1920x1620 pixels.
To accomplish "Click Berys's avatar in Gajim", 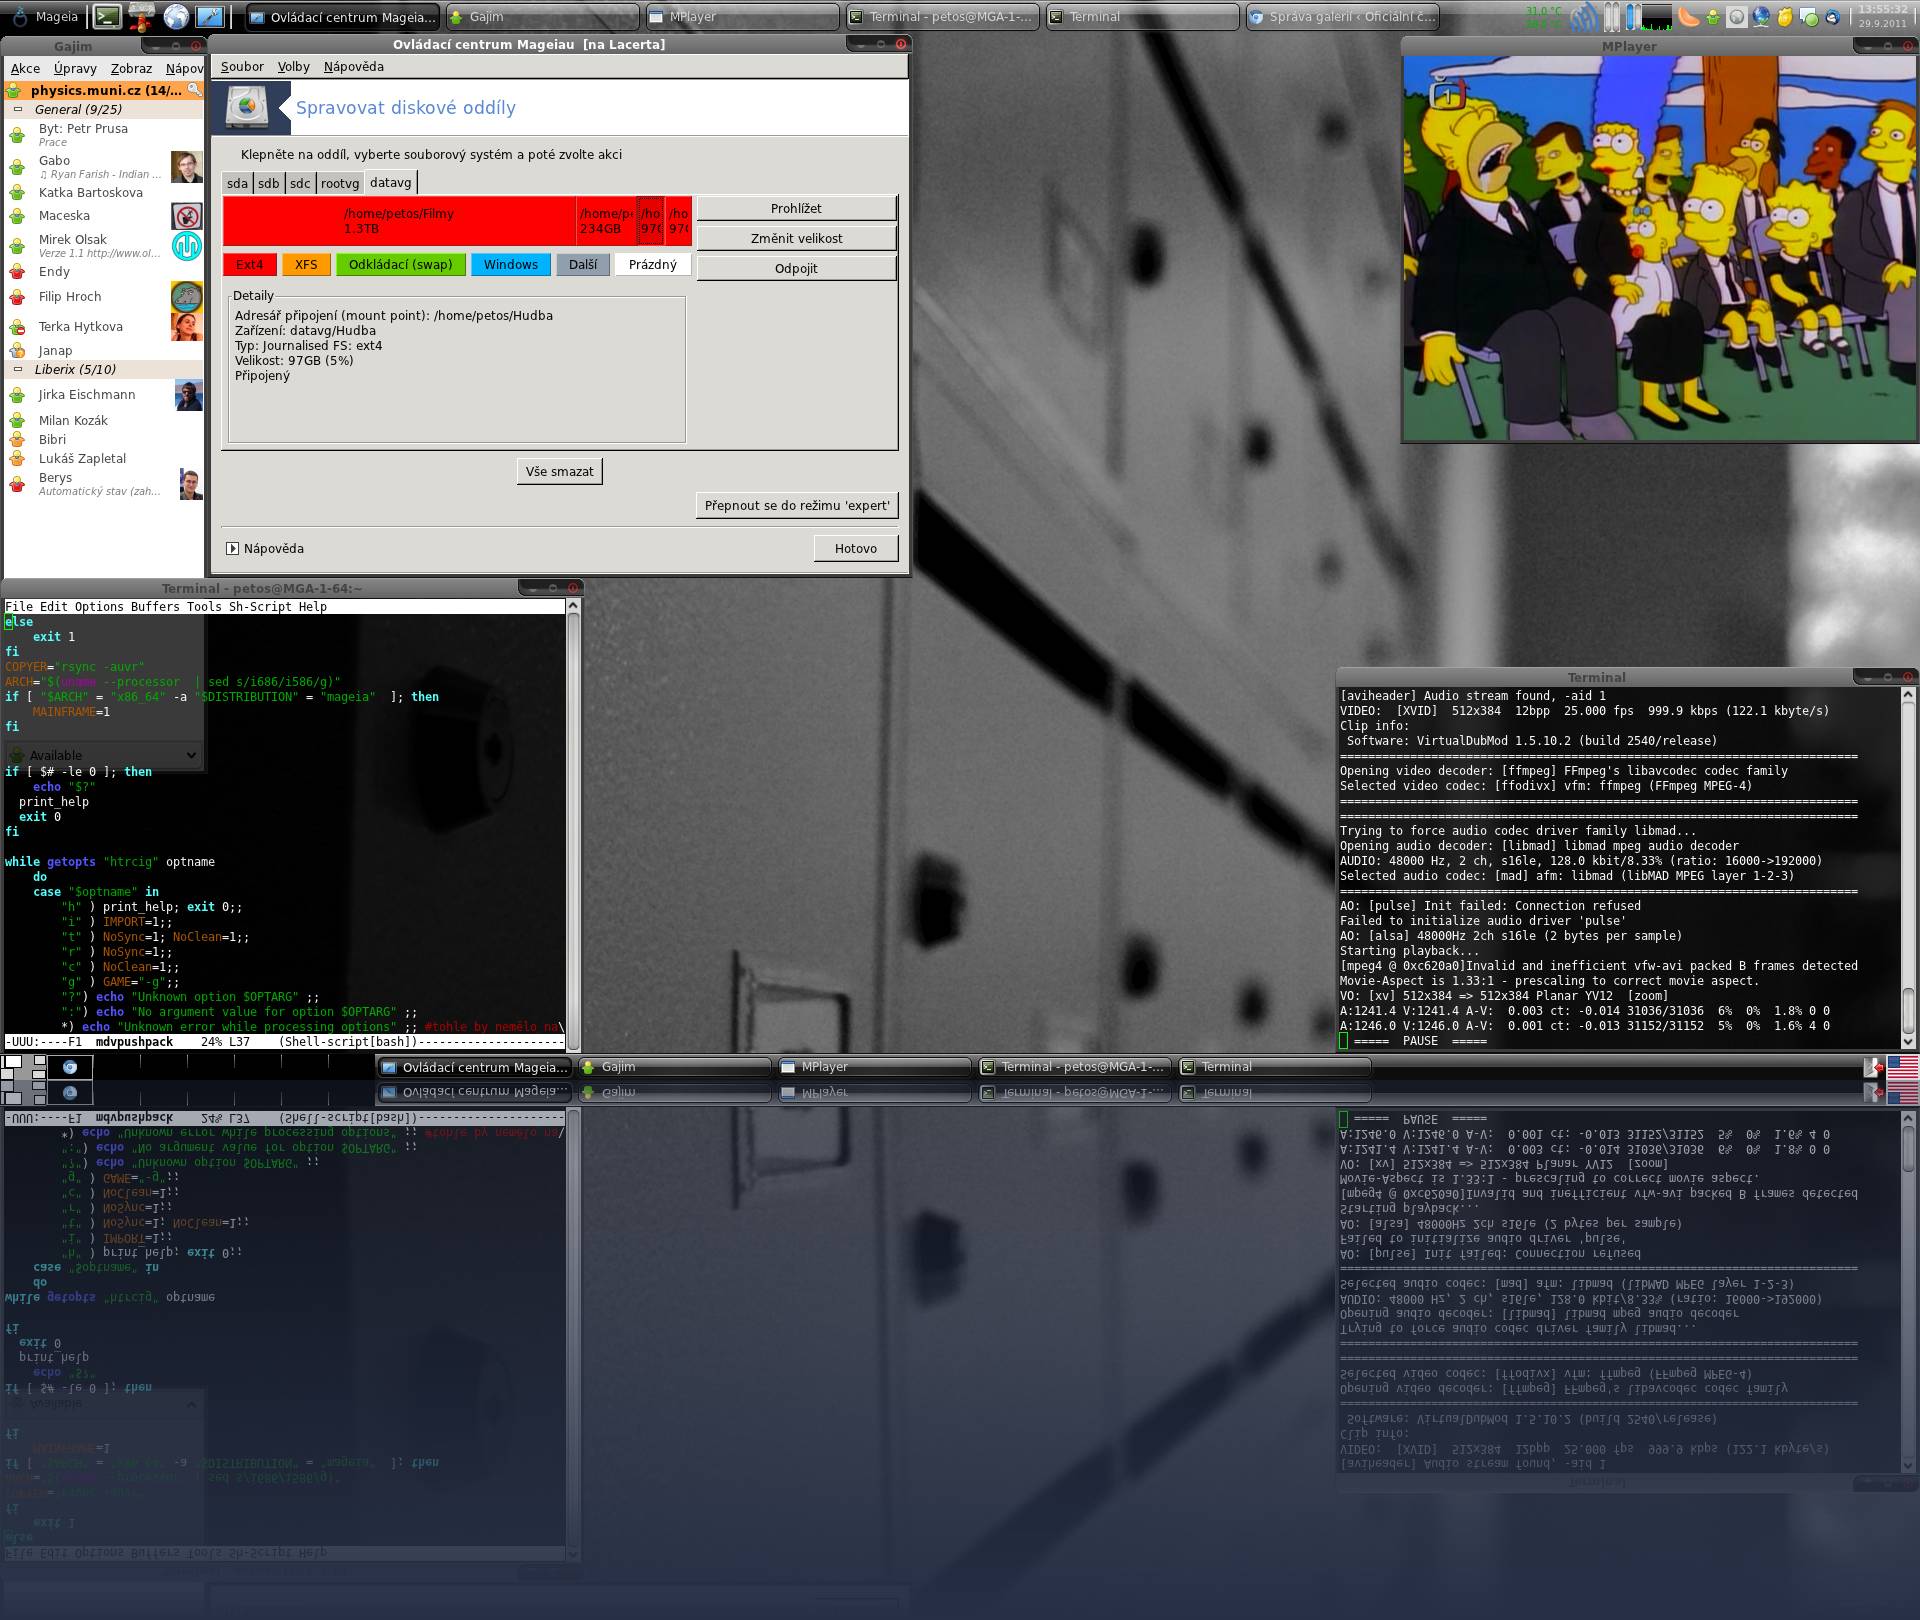I will [x=190, y=484].
